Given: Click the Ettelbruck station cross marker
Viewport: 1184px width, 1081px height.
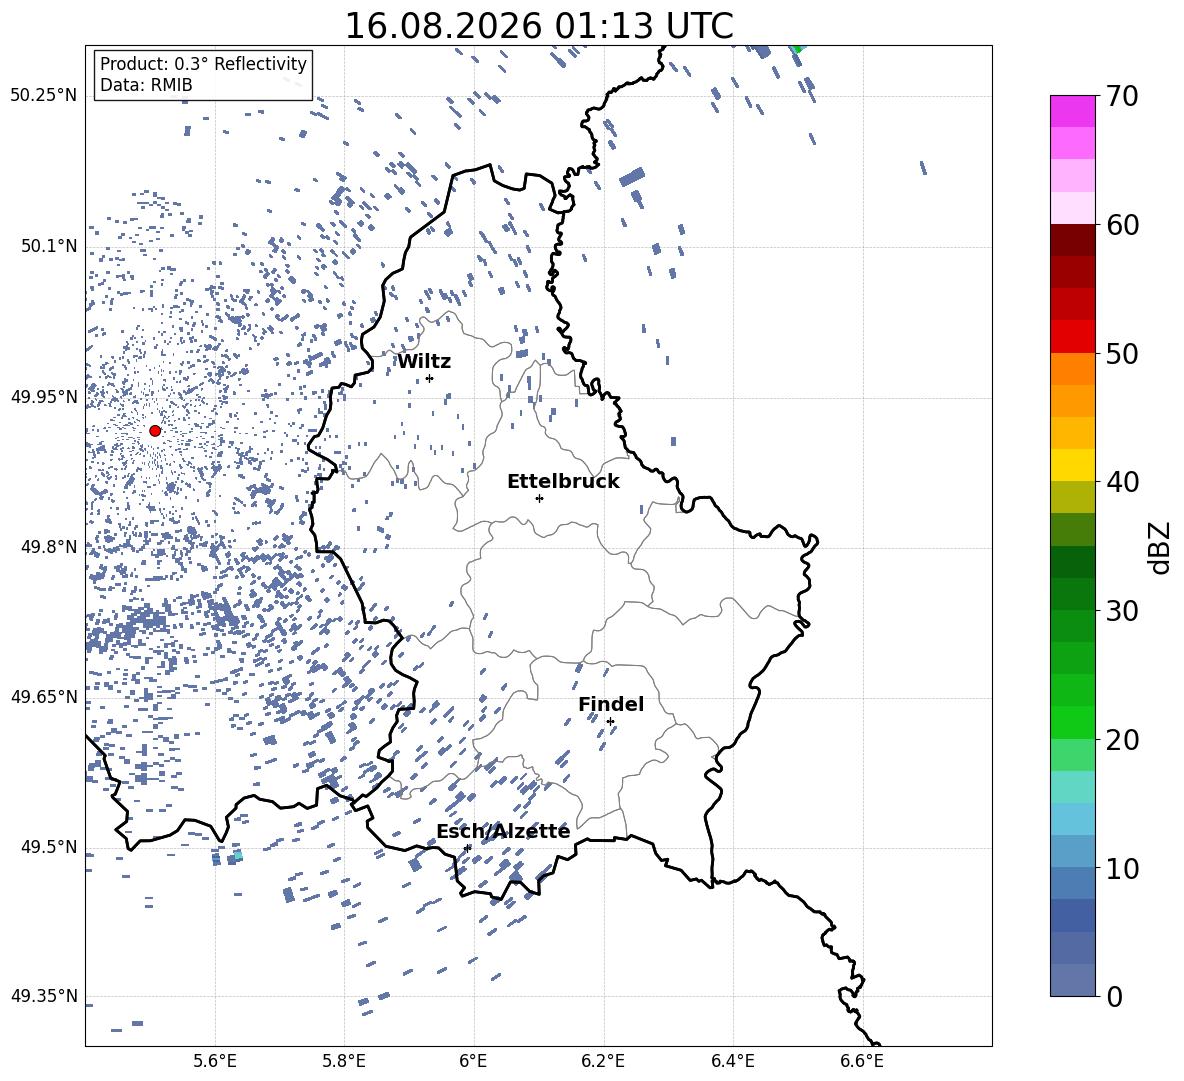Looking at the screenshot, I should [539, 498].
